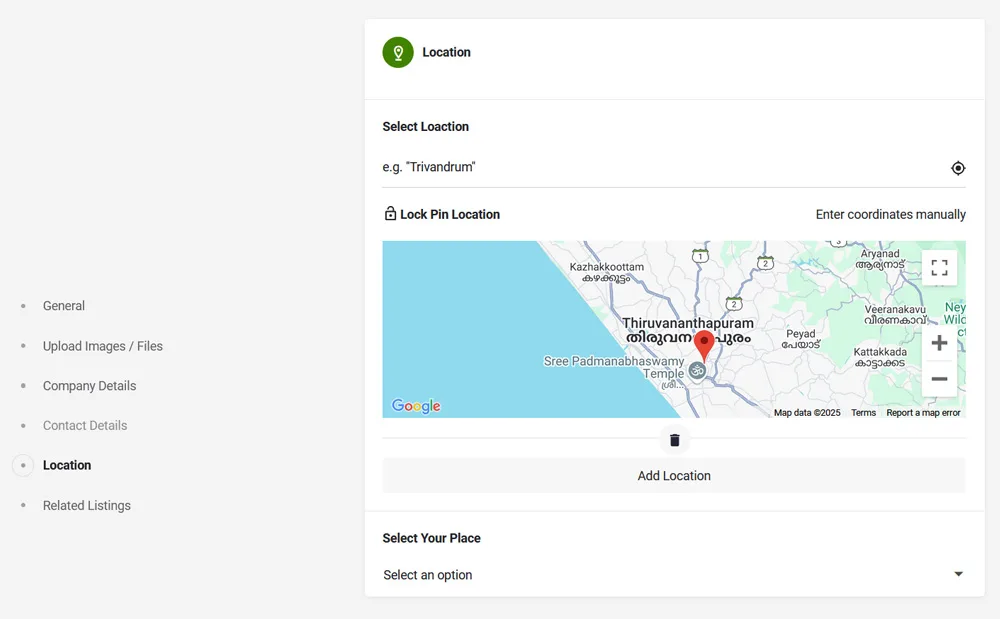This screenshot has height=619, width=1000.
Task: Enter map fullscreen view
Action: point(939,268)
